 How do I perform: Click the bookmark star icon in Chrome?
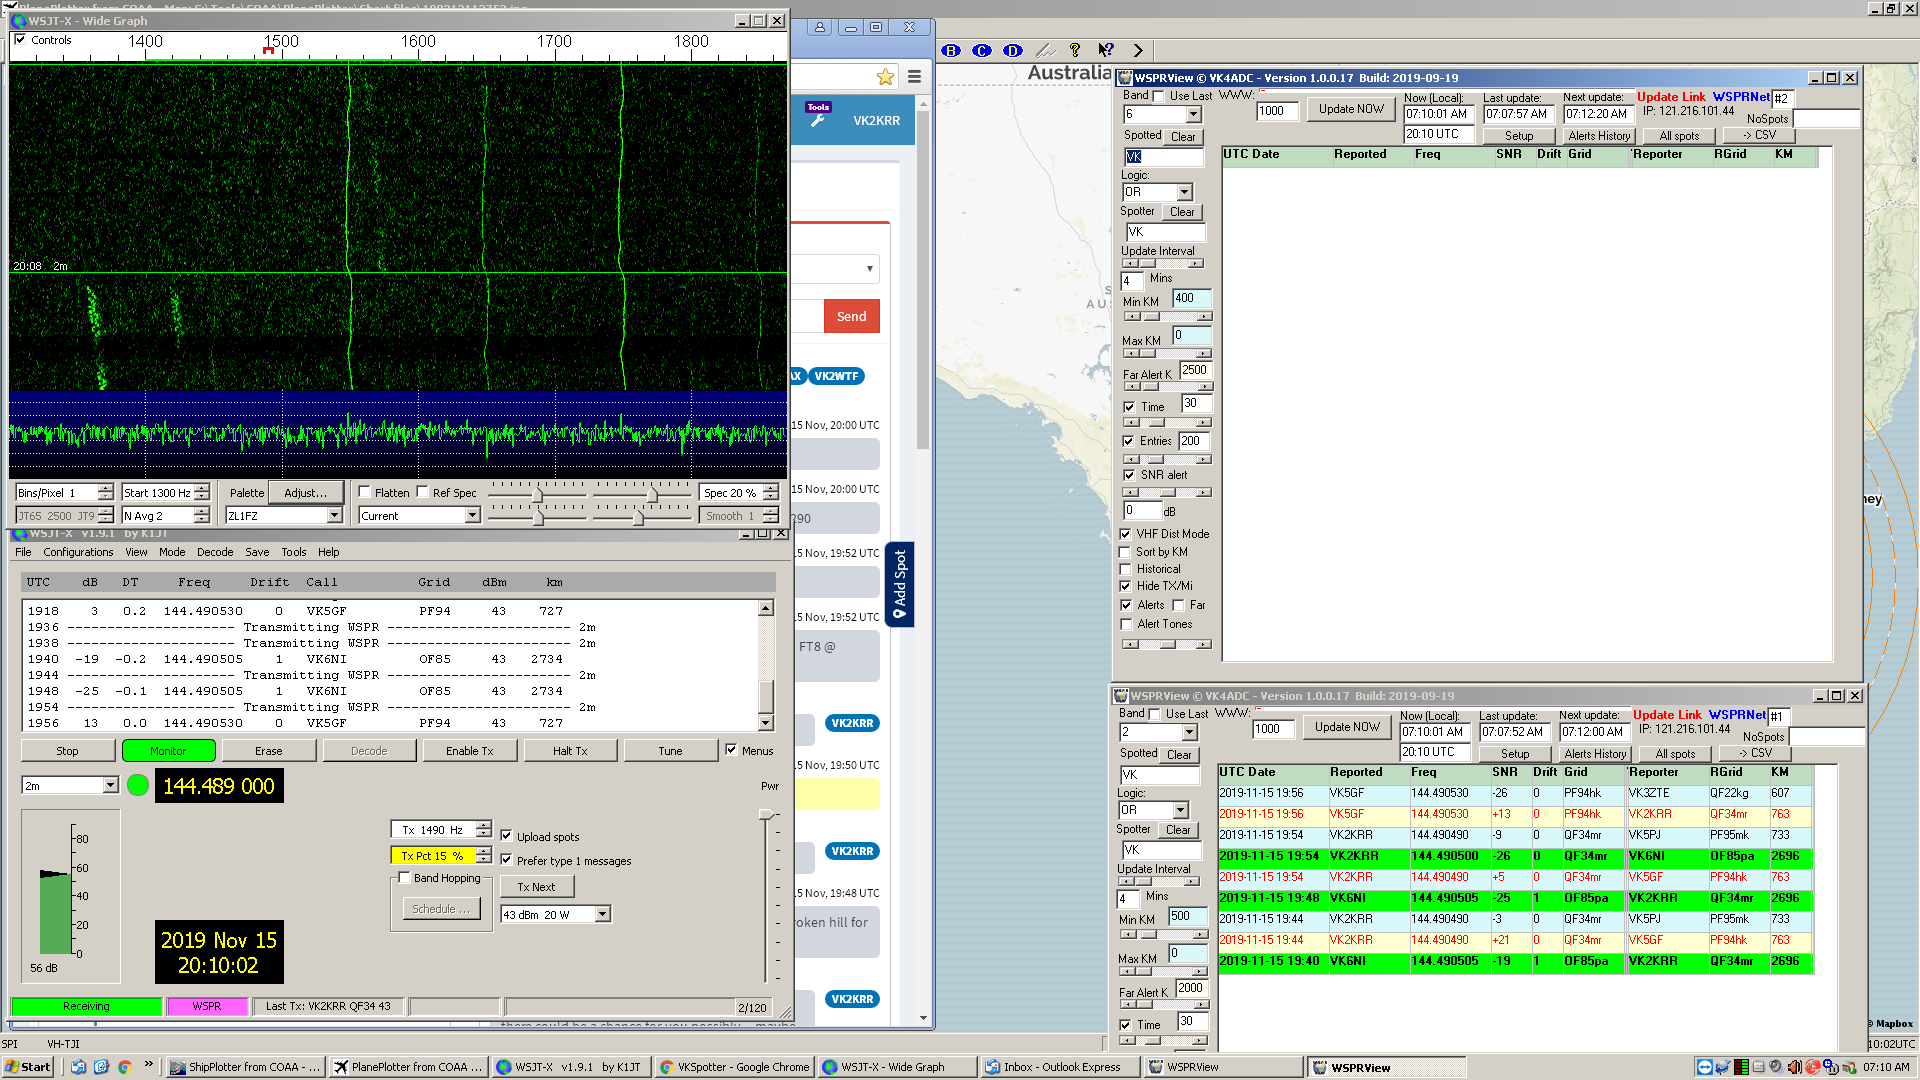885,77
